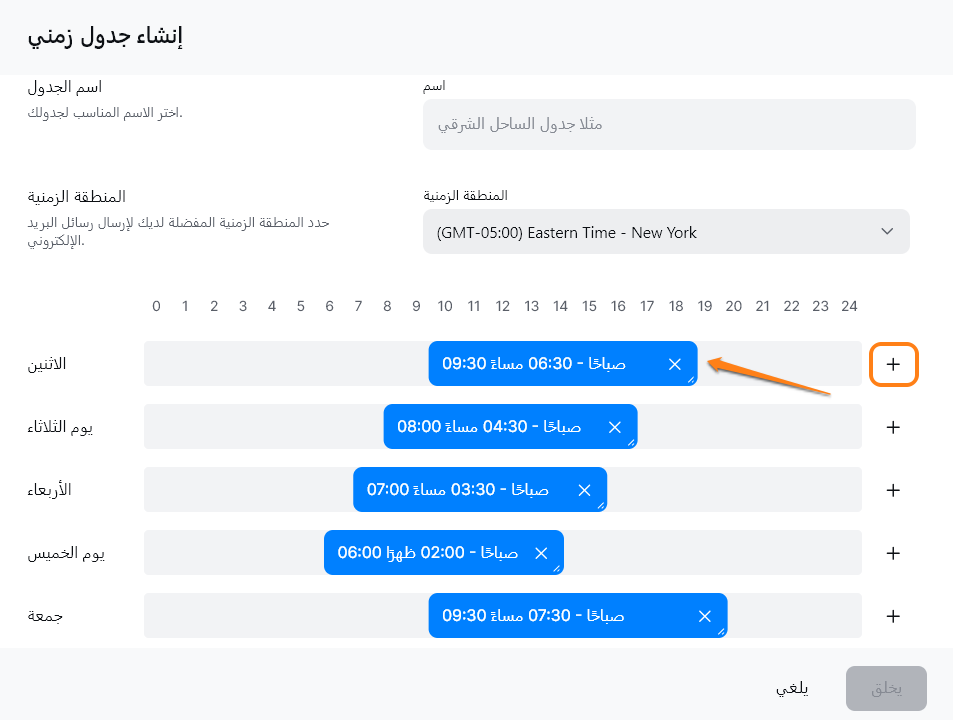Click the يلغي cancel button

793,689
